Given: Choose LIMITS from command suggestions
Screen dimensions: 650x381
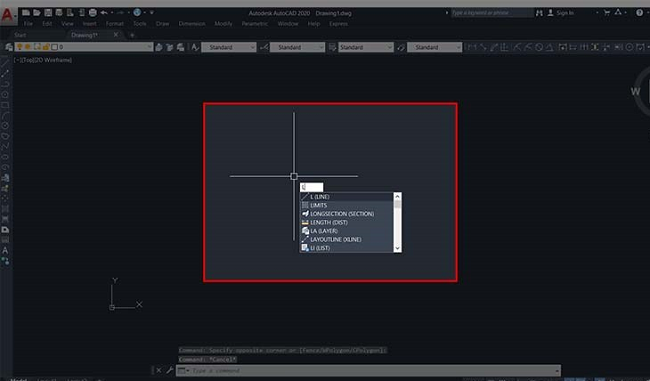Looking at the screenshot, I should 347,205.
